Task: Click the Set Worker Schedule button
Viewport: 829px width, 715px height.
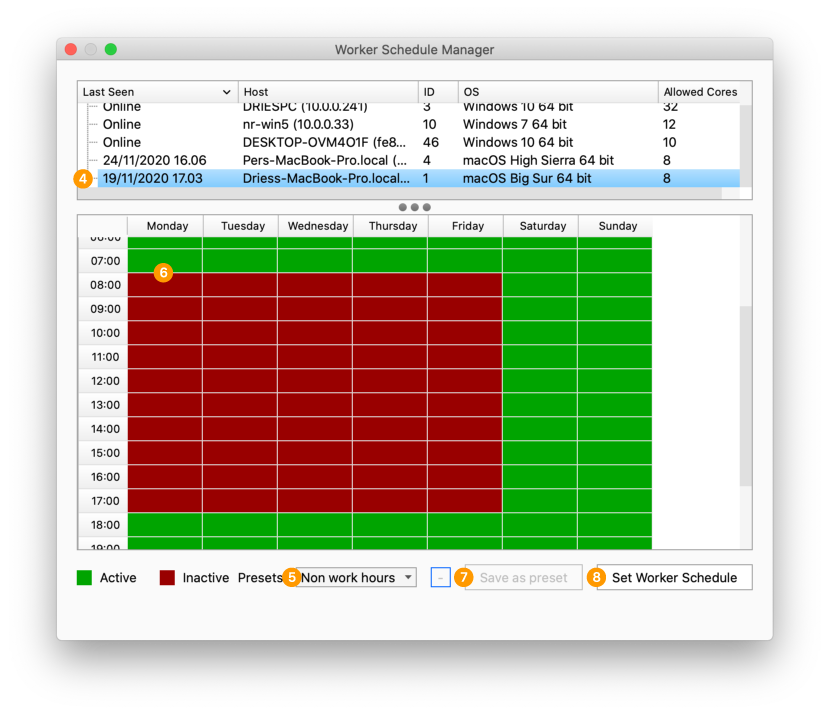Action: pos(674,577)
